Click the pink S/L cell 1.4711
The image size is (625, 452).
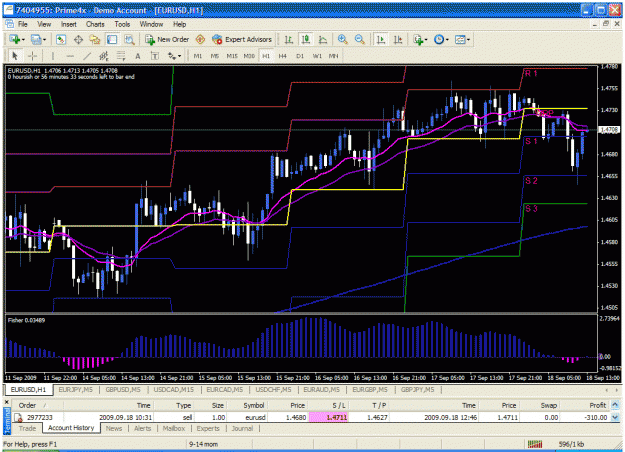tap(329, 417)
